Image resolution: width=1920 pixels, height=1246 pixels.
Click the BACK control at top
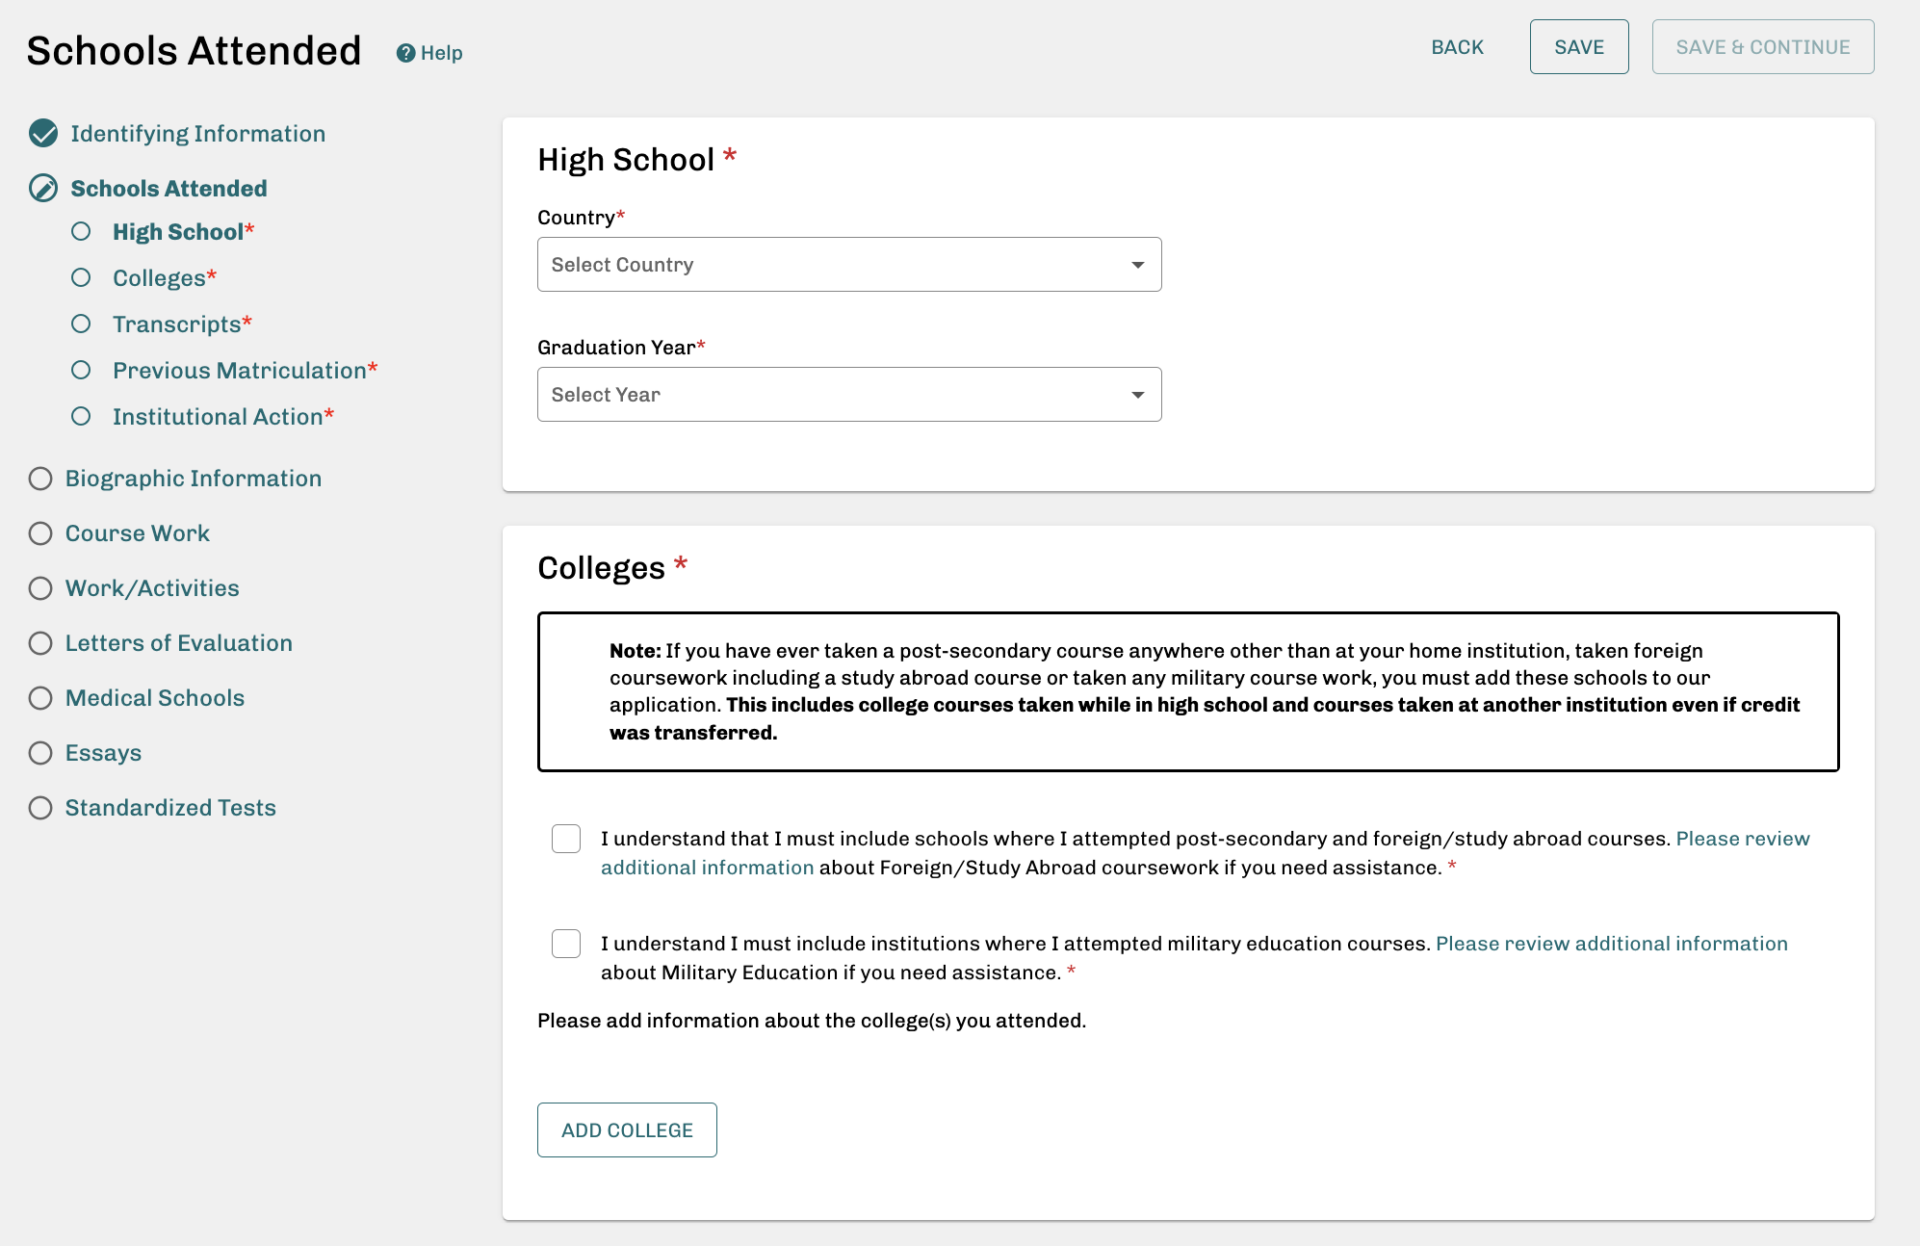click(1457, 46)
